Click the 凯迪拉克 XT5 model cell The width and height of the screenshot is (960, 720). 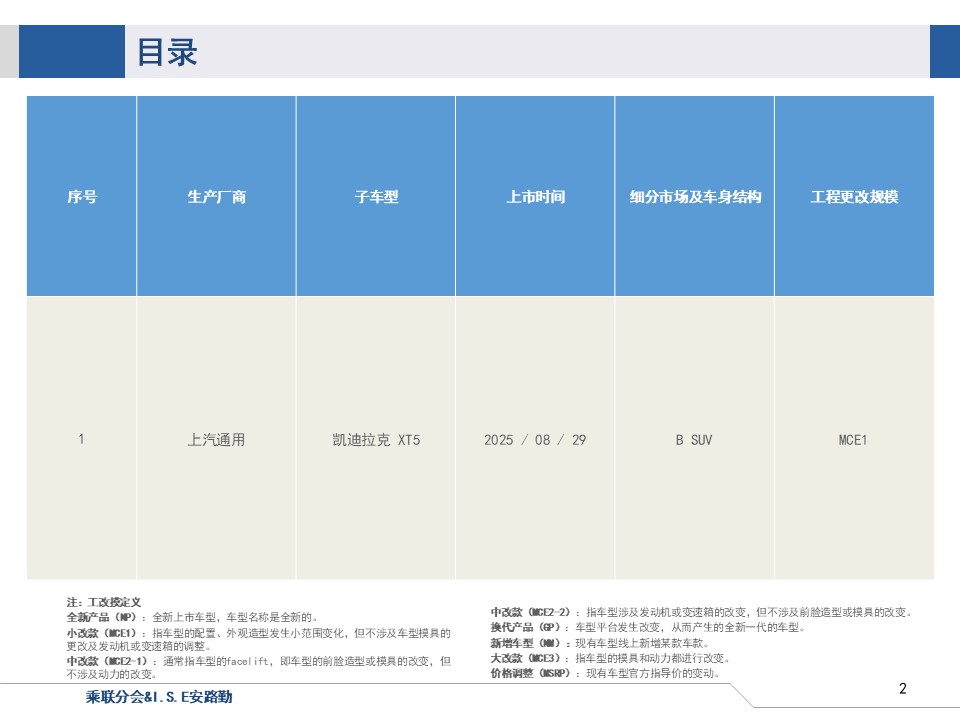click(376, 440)
